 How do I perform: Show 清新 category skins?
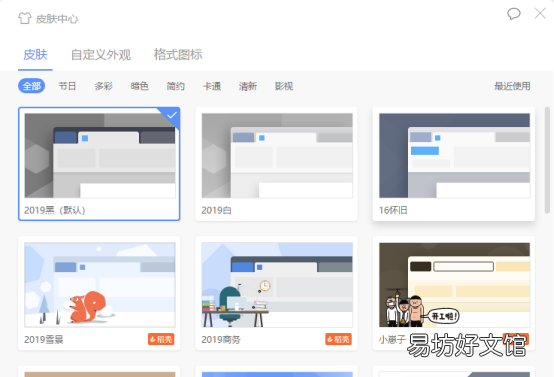click(248, 86)
